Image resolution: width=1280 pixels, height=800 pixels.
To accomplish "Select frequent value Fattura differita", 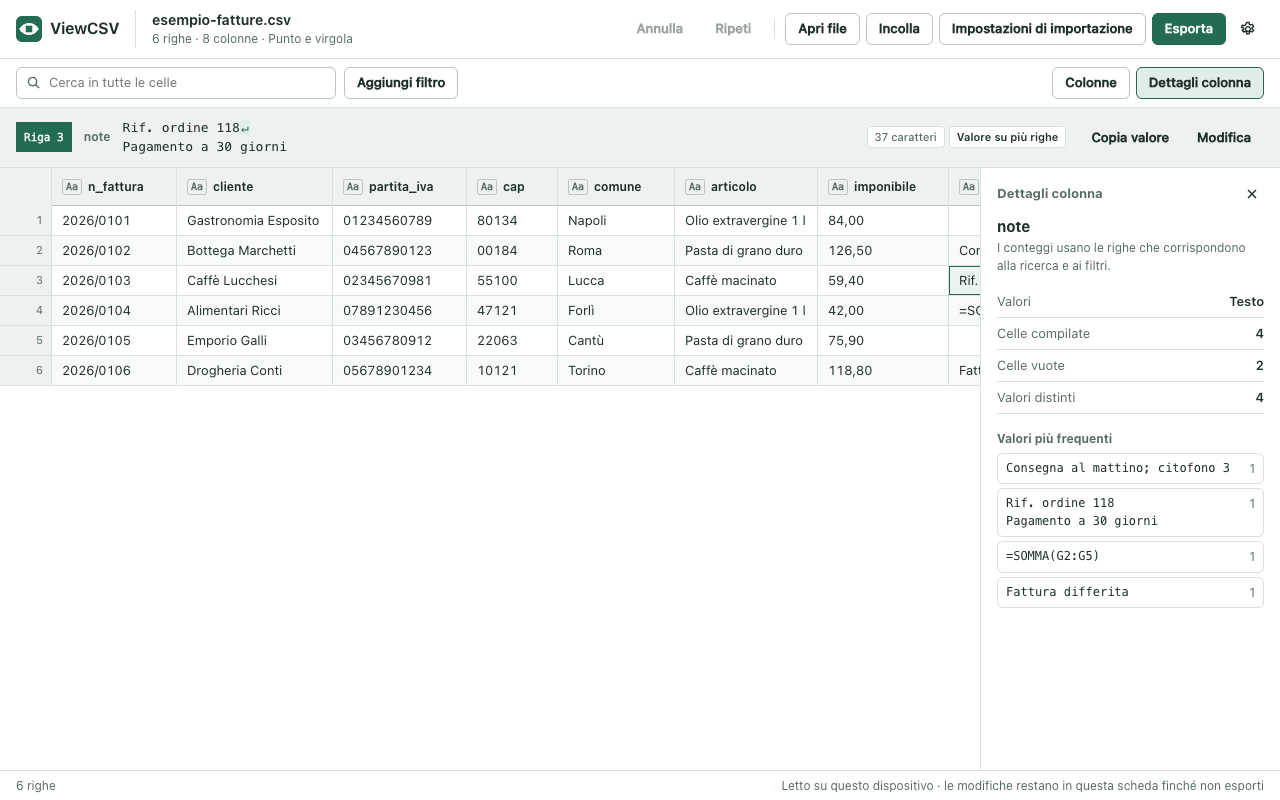I will click(1130, 592).
